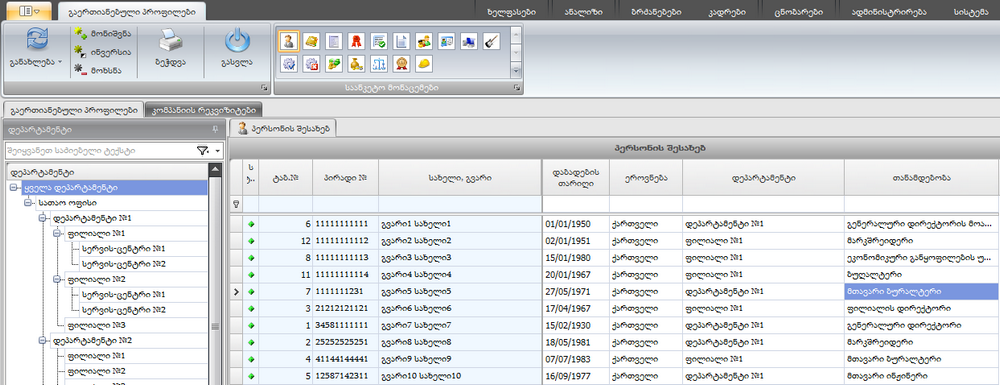Image resolution: width=1000 pixels, height=385 pixels.
Task: Expand the icon gallery with bottom arrow
Action: [515, 71]
